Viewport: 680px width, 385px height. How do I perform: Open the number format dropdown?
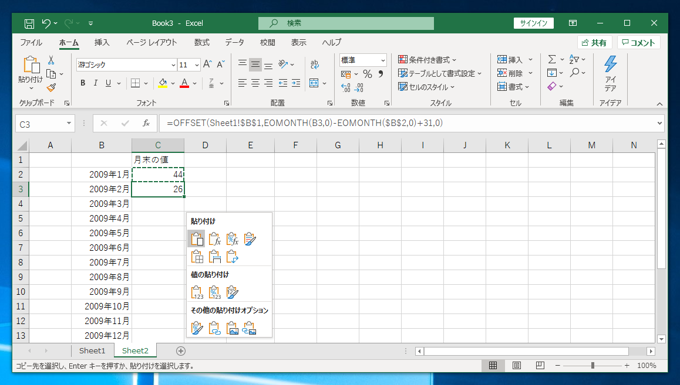[x=382, y=60]
